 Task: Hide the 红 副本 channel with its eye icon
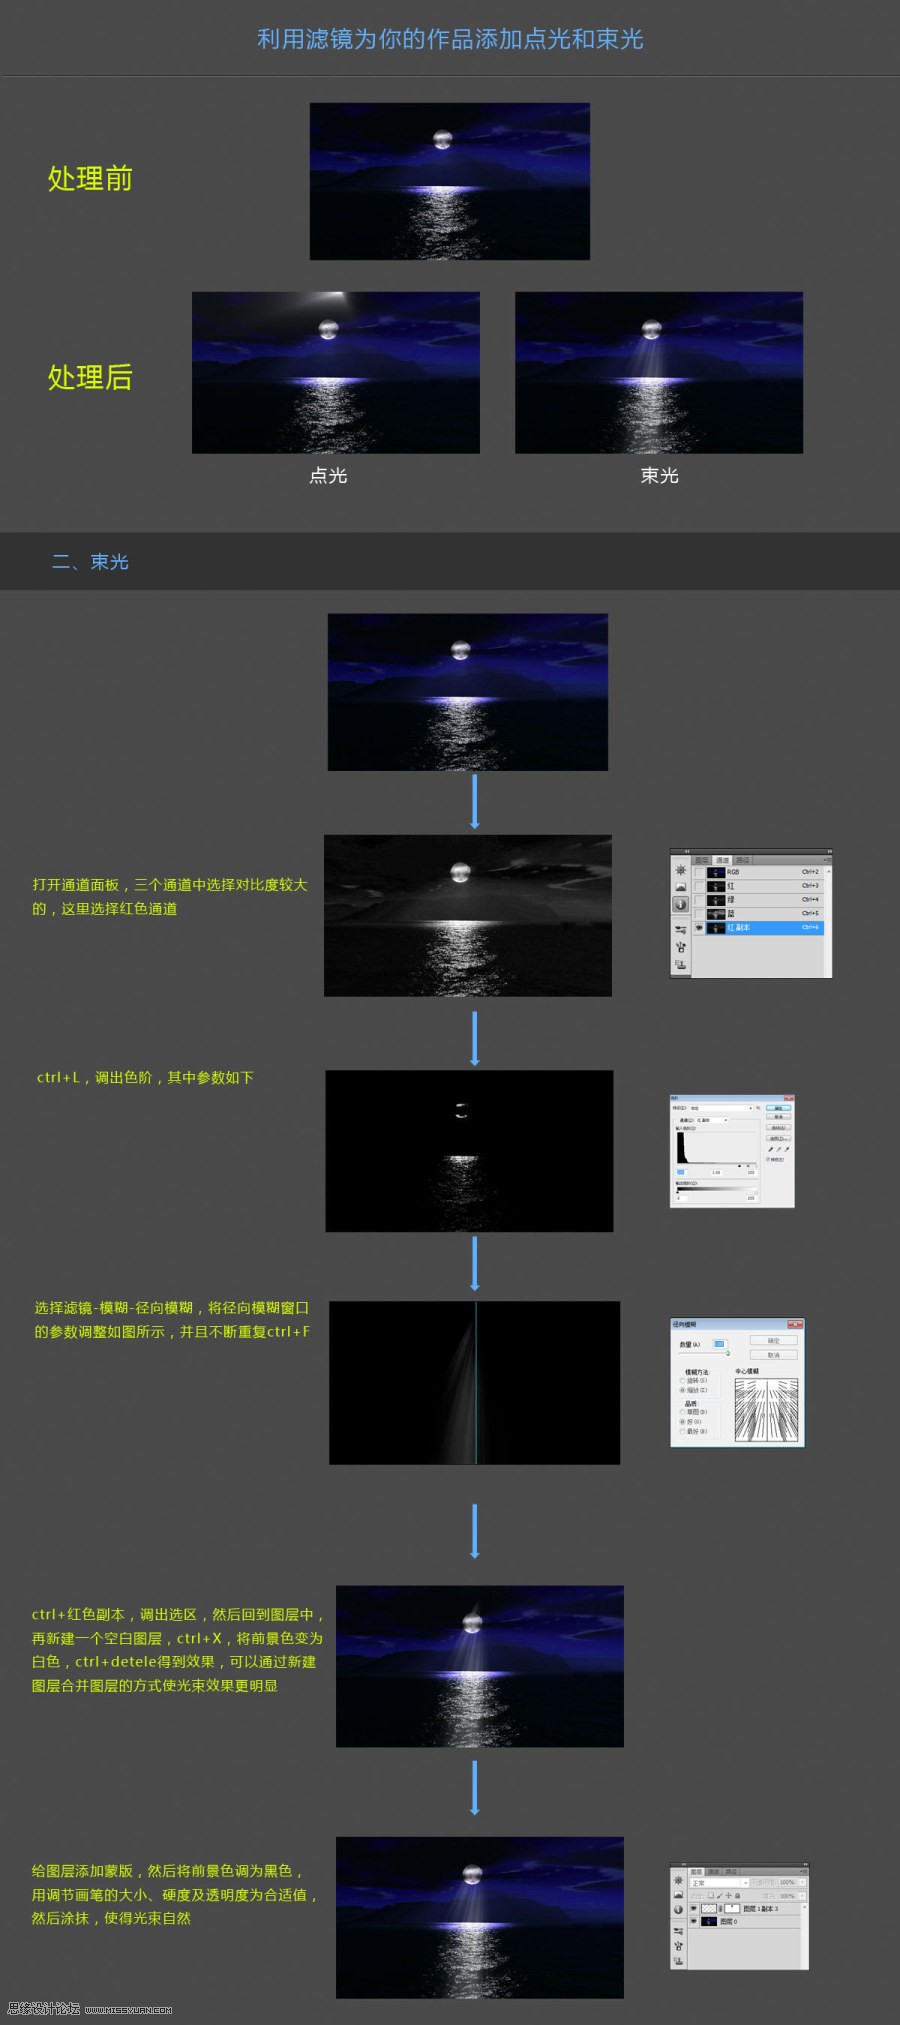[699, 928]
